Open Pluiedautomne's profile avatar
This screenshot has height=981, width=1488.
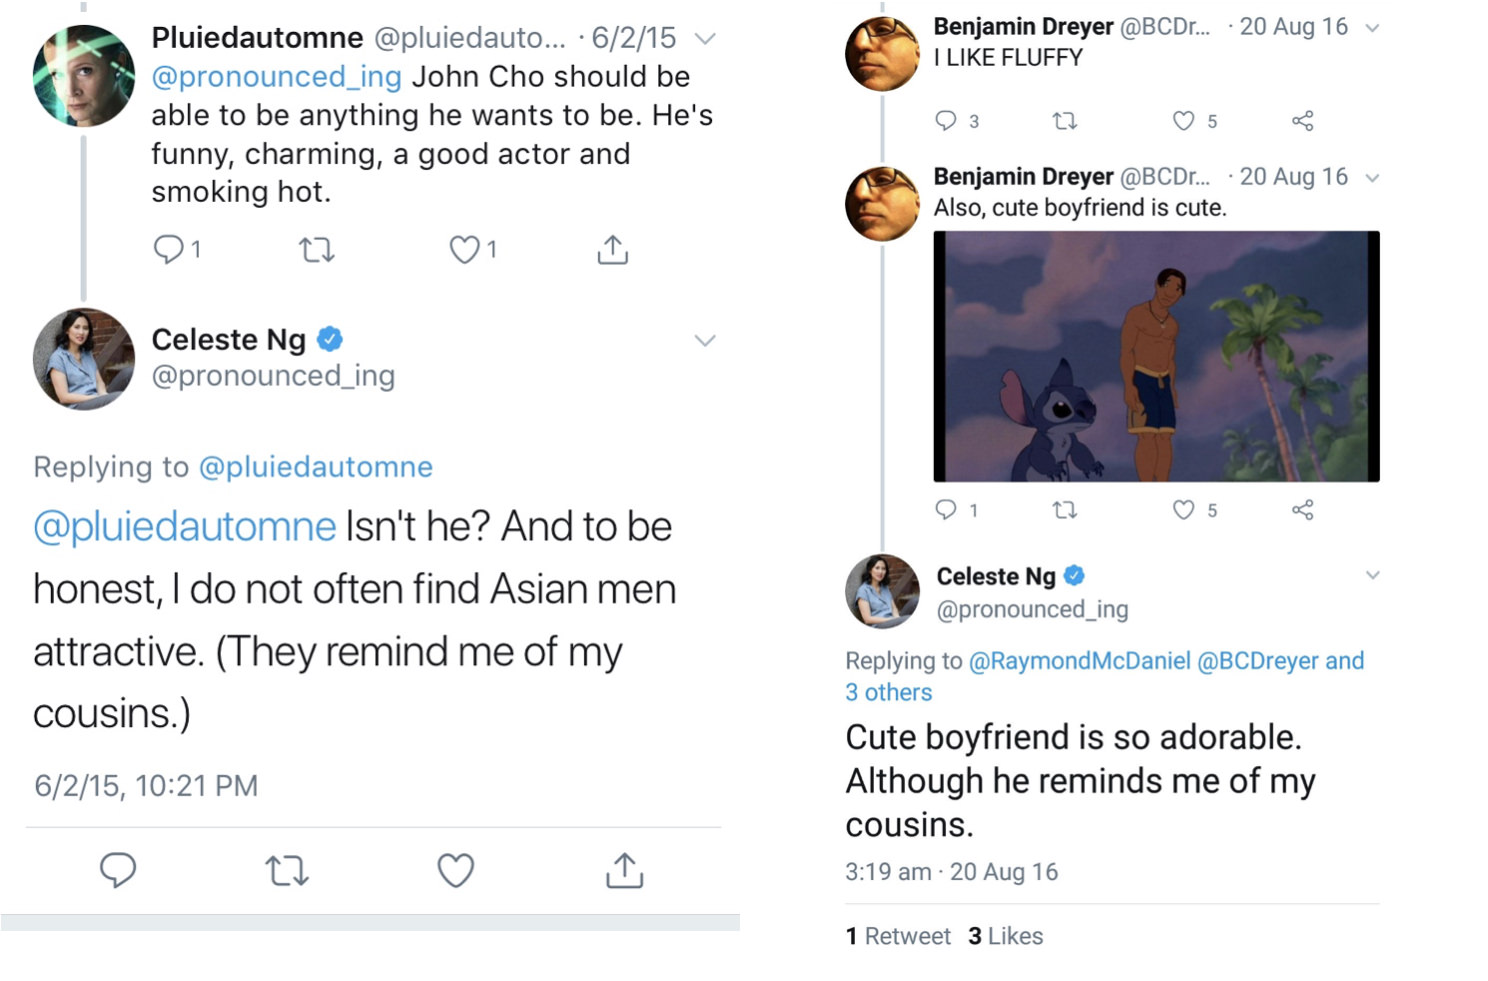coord(84,76)
